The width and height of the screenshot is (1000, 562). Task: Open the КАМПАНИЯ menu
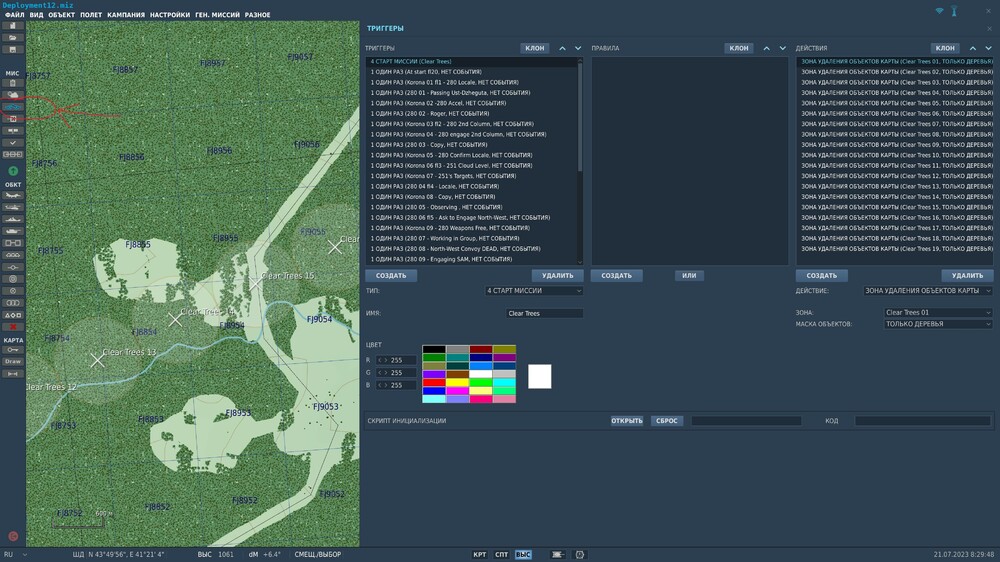click(x=126, y=15)
